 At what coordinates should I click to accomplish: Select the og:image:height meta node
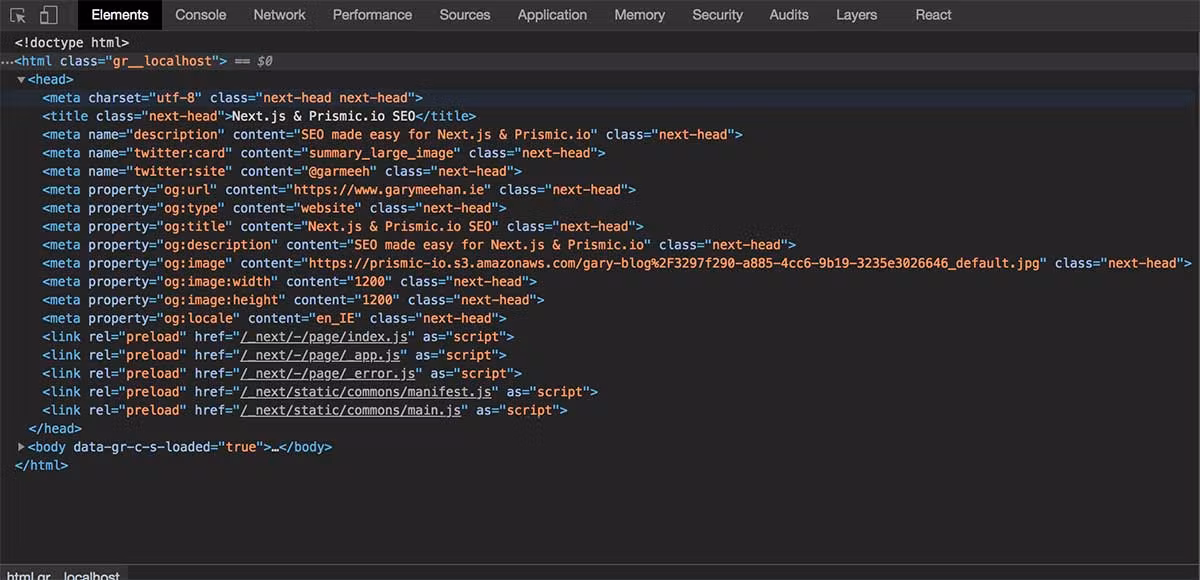tap(293, 300)
